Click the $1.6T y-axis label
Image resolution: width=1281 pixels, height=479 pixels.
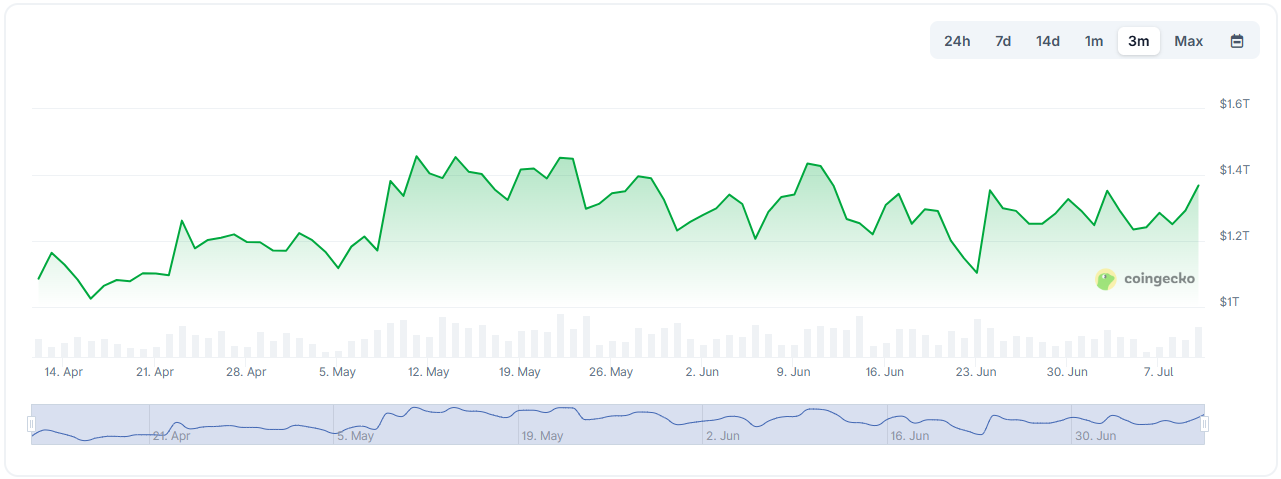[1234, 104]
